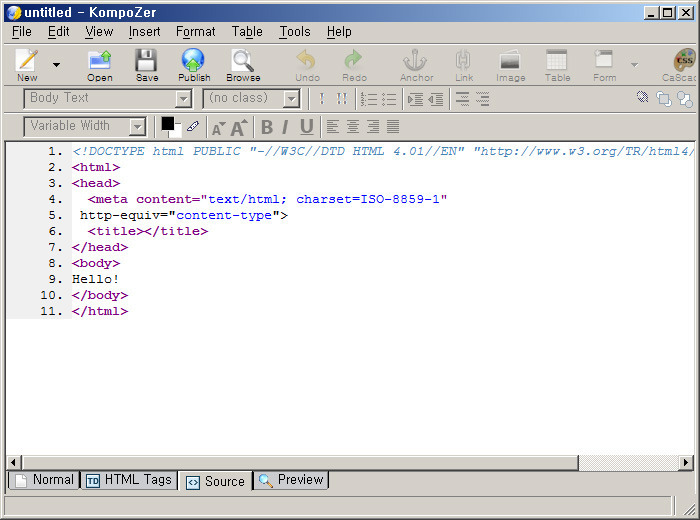The height and width of the screenshot is (520, 700).
Task: Click the definition term icon
Action: (x=462, y=99)
